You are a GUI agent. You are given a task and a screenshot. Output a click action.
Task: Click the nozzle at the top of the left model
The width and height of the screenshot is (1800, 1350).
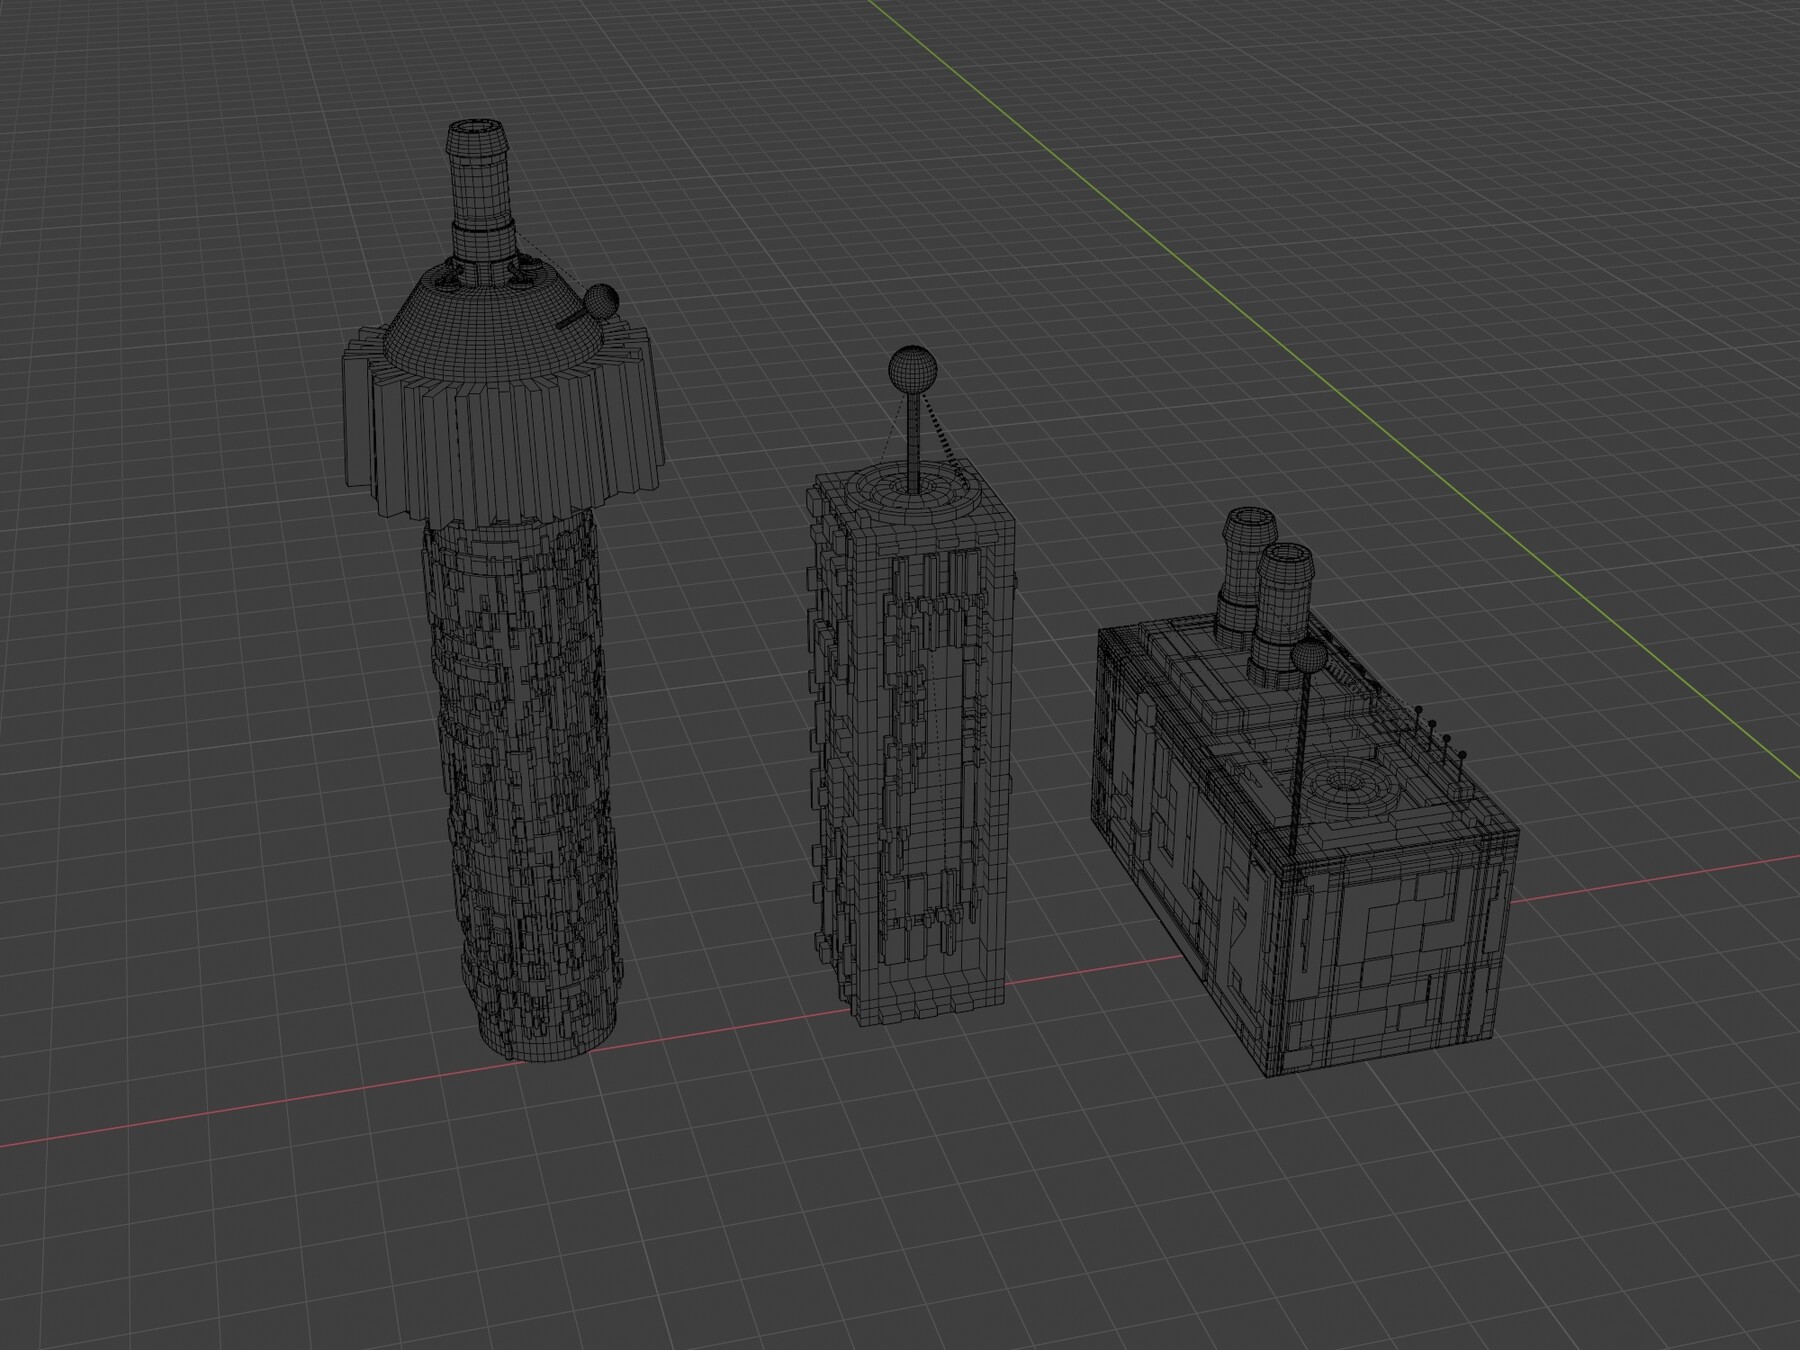click(x=478, y=170)
